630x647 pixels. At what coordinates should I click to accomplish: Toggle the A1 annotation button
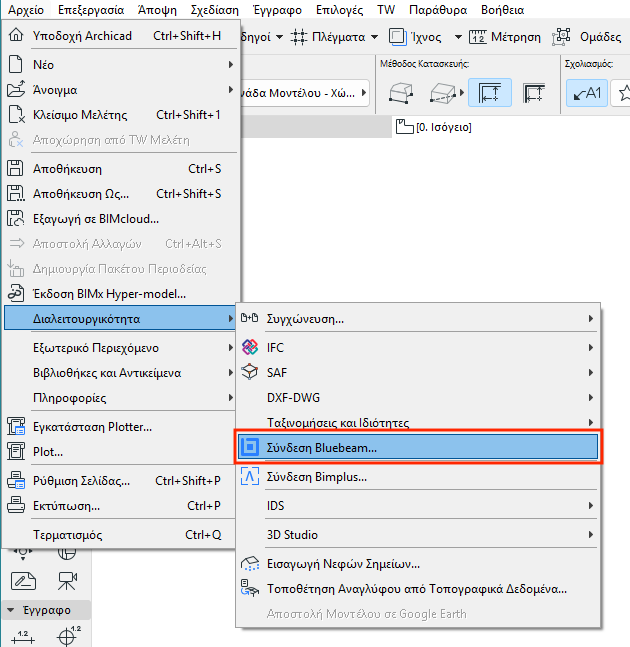pos(587,93)
